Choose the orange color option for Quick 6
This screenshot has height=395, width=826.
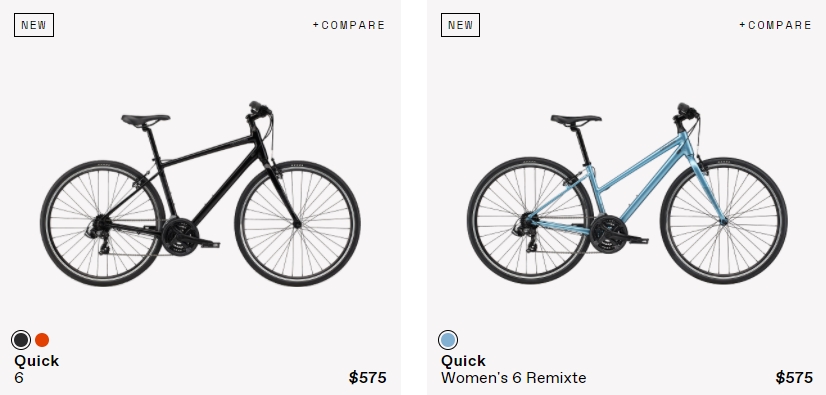42,340
